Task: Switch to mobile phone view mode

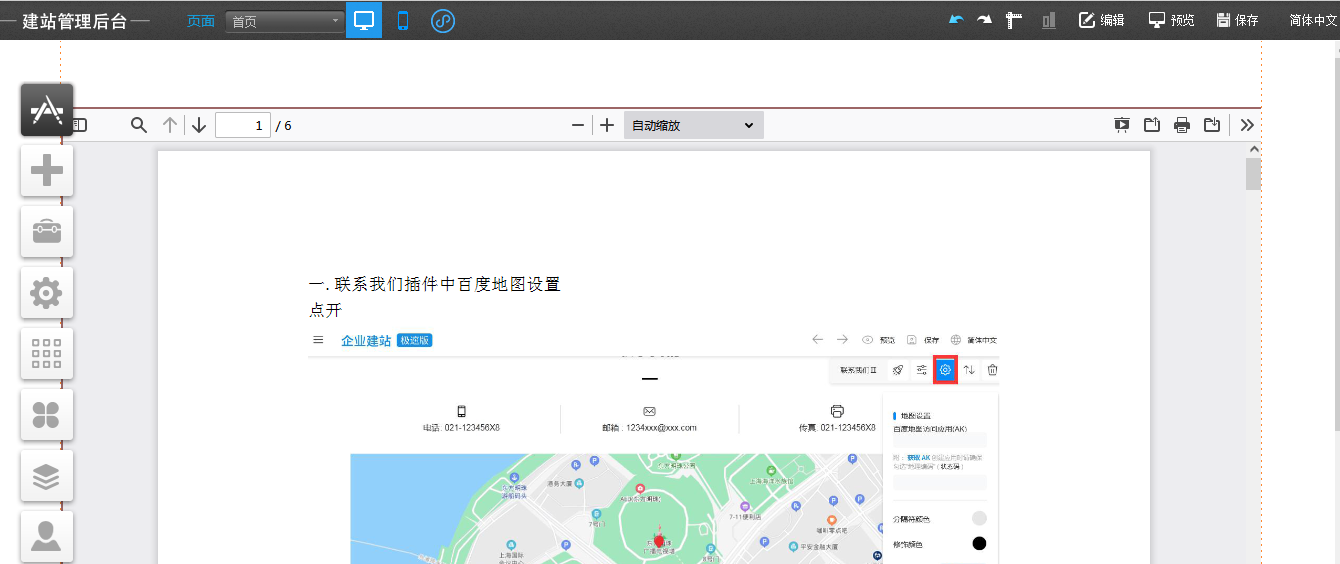Action: [403, 20]
